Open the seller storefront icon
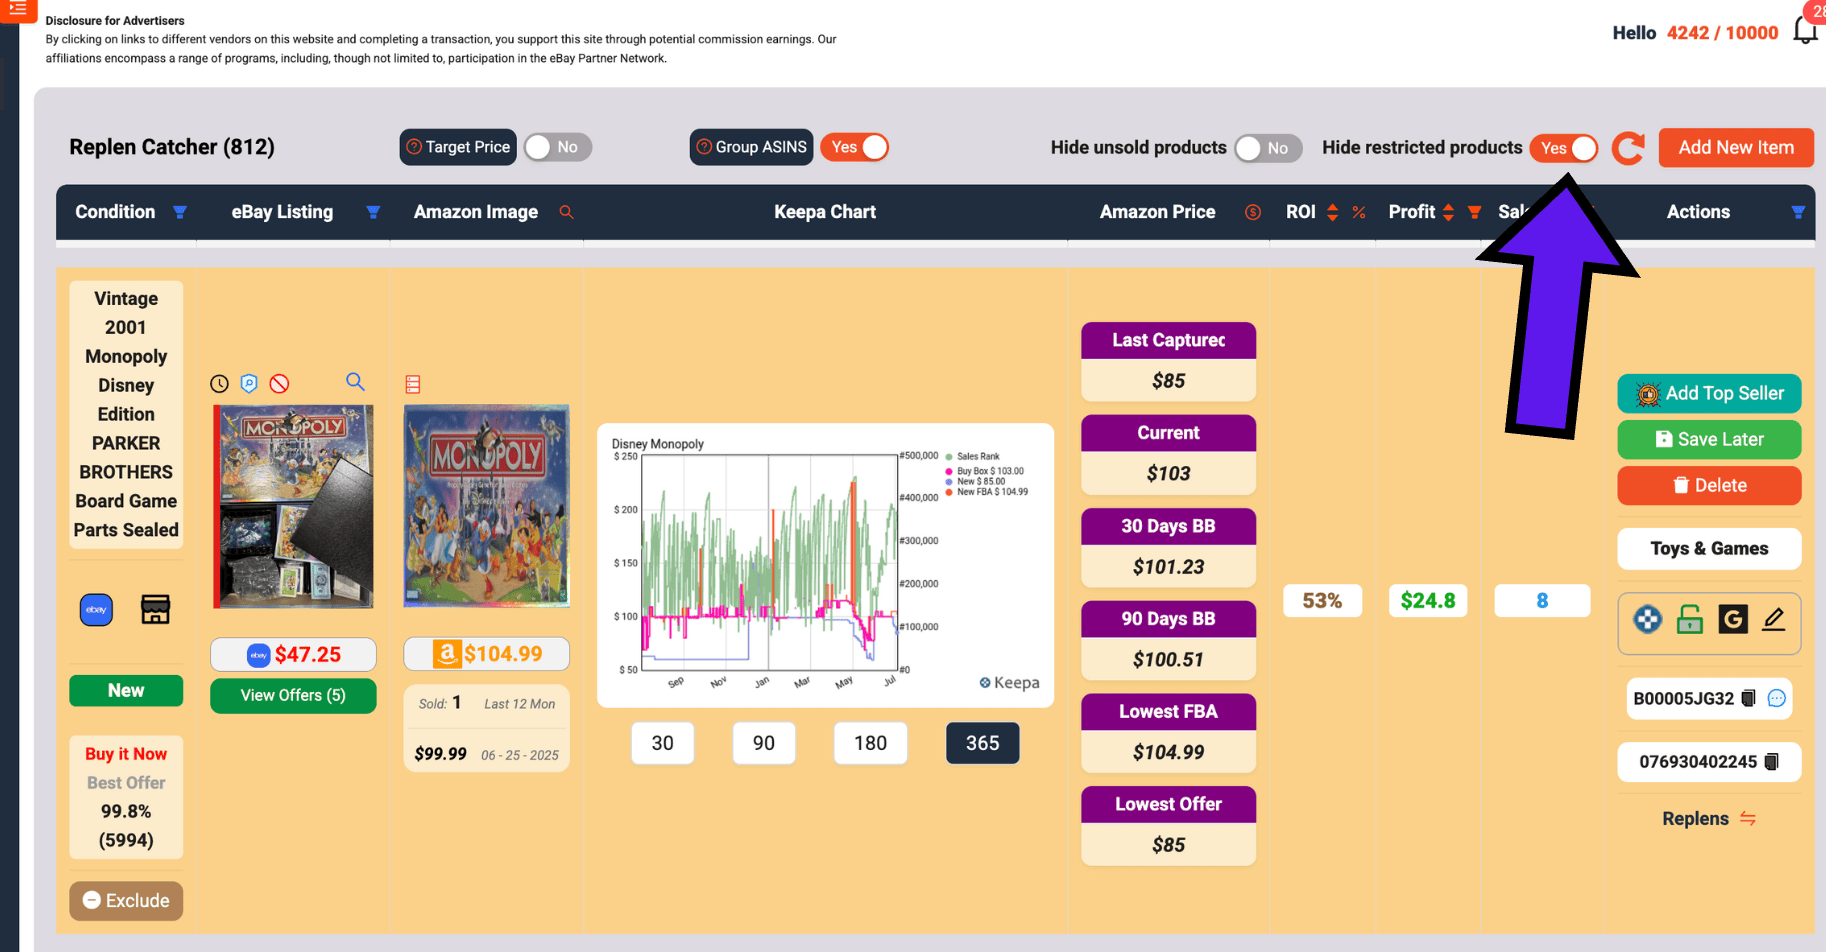The width and height of the screenshot is (1826, 952). coord(155,609)
